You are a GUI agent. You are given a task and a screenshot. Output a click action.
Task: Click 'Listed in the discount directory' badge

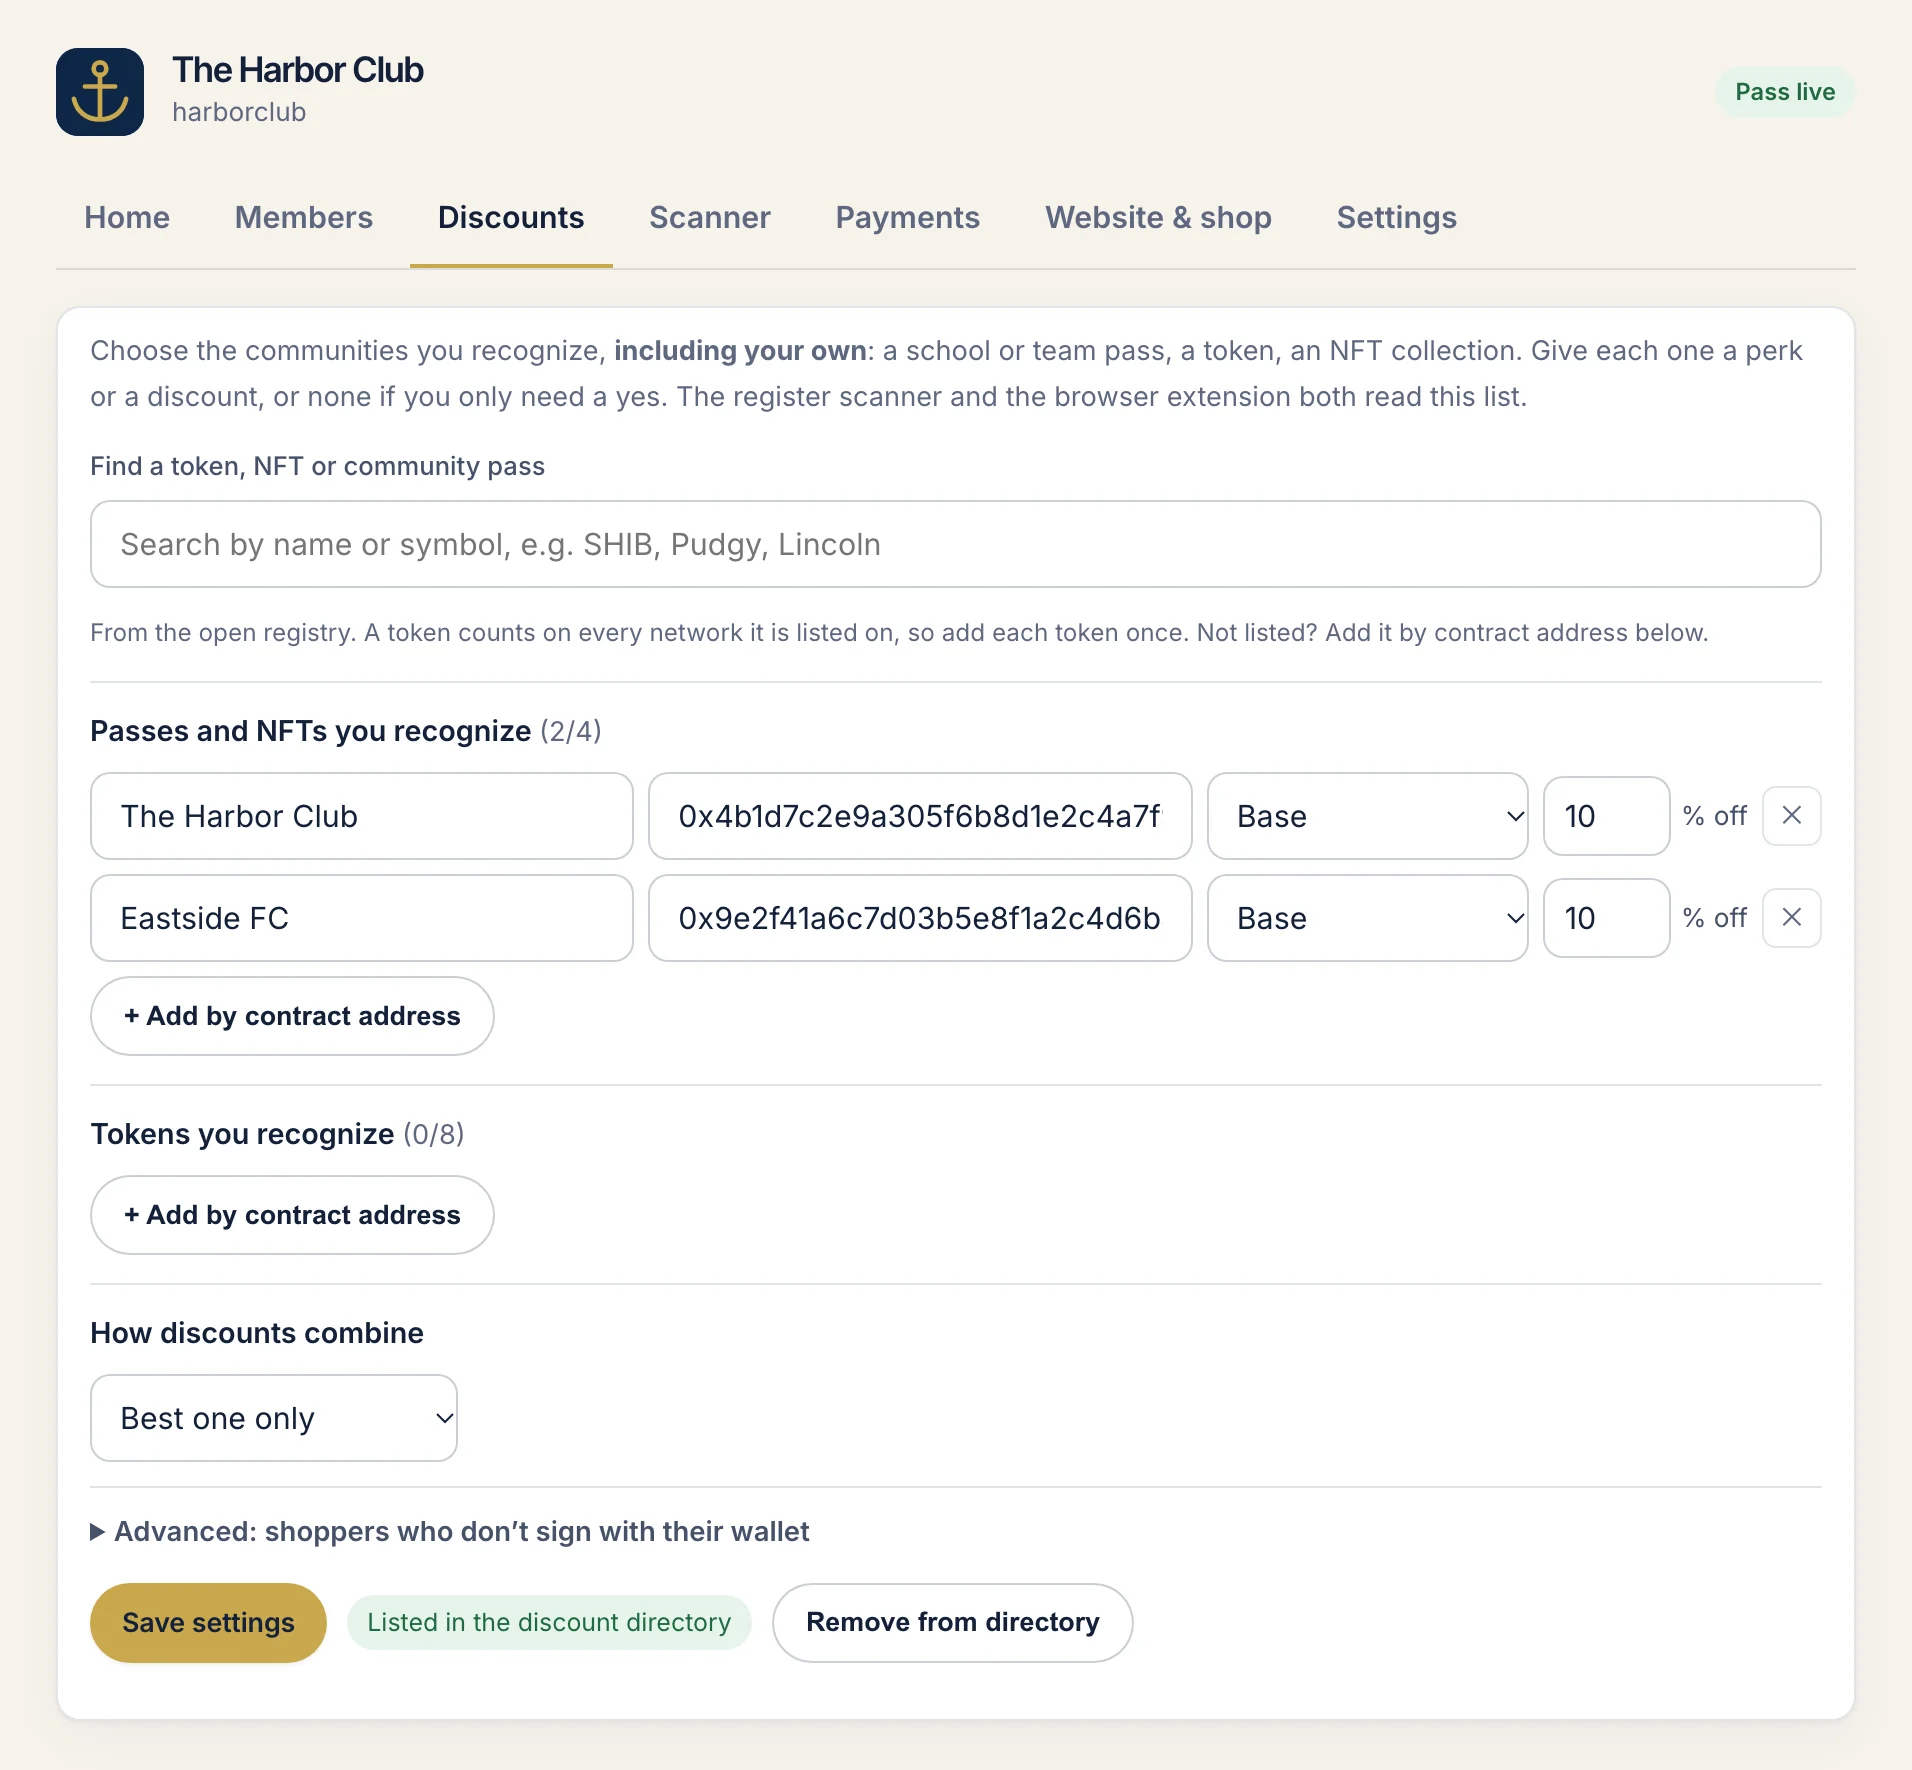click(549, 1623)
